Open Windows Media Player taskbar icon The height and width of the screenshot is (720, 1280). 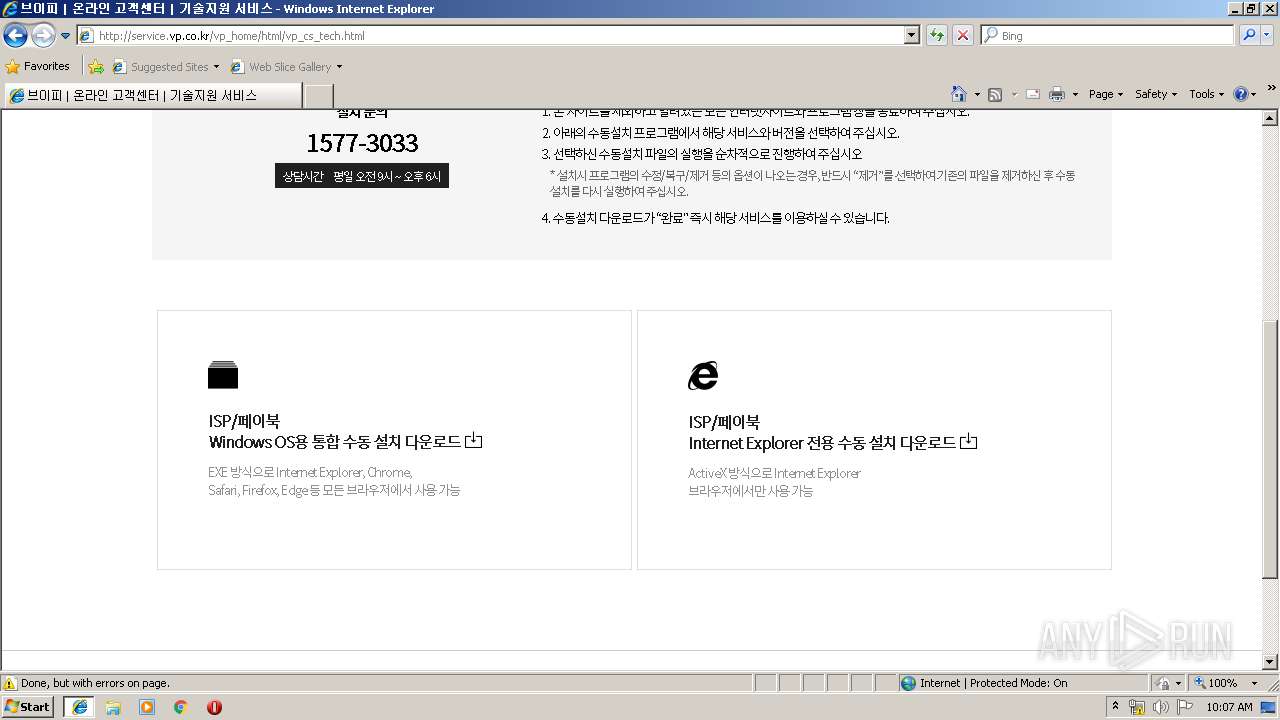[147, 707]
